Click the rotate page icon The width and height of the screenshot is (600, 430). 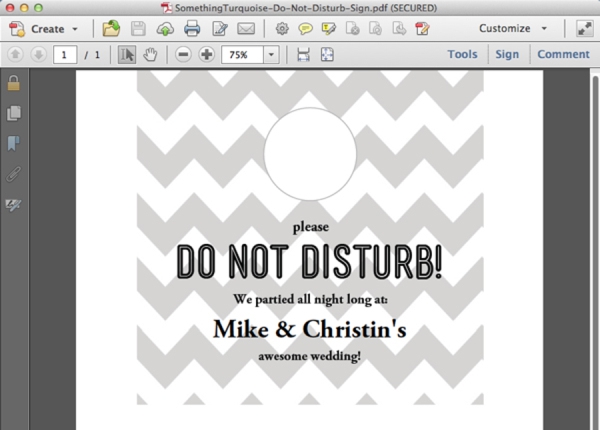coord(375,29)
